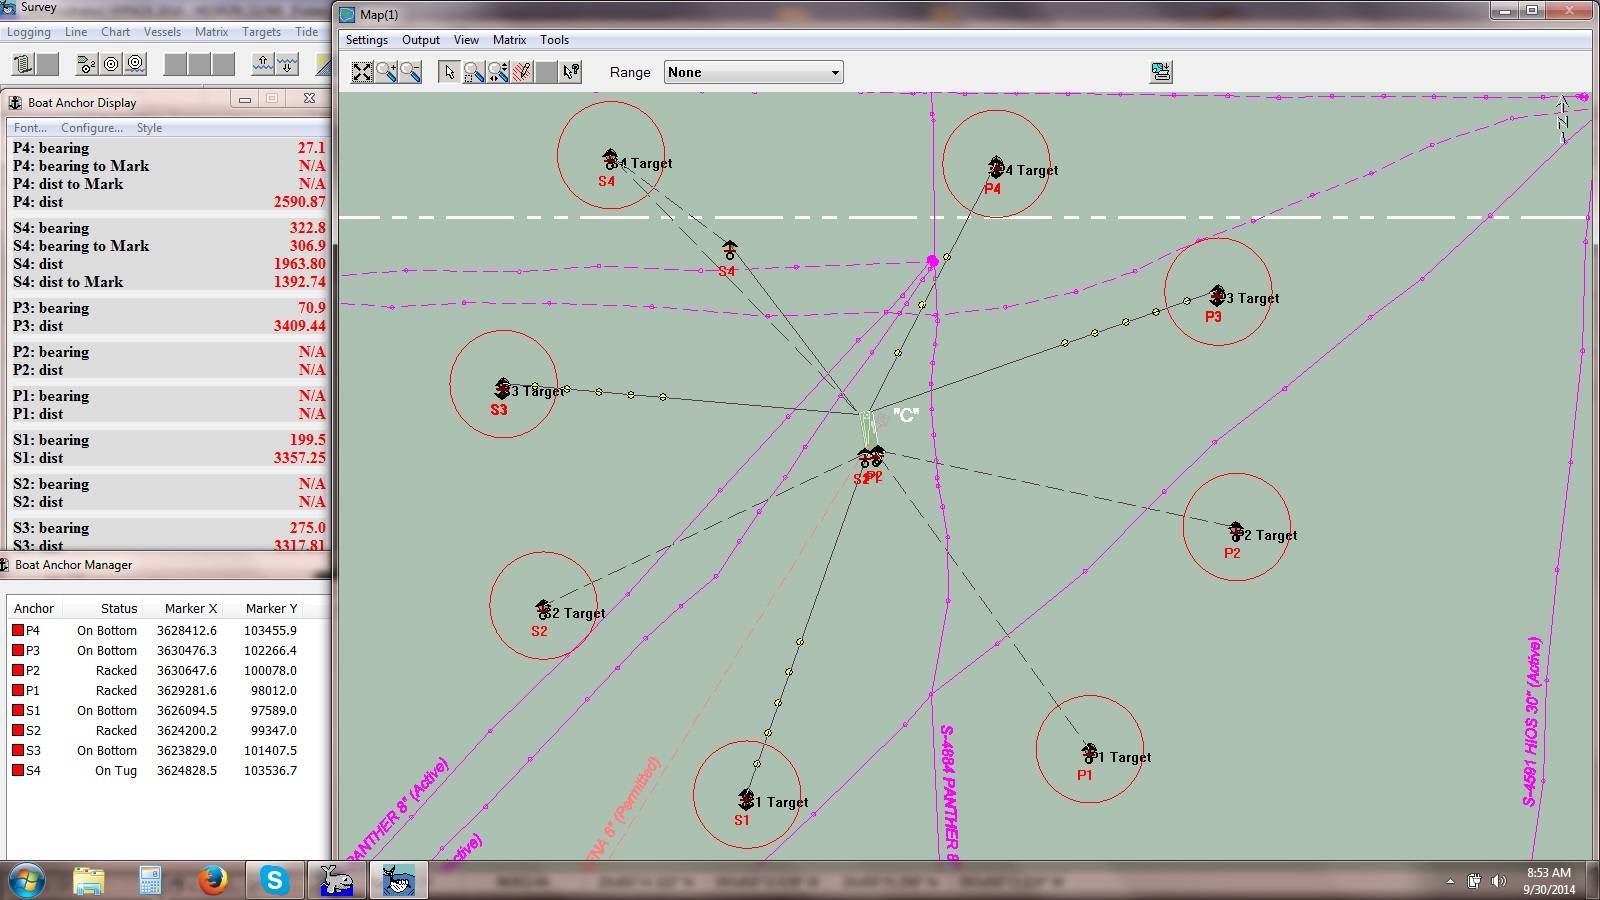Open the View menu in Map window
Image resolution: width=1600 pixels, height=900 pixels.
466,40
